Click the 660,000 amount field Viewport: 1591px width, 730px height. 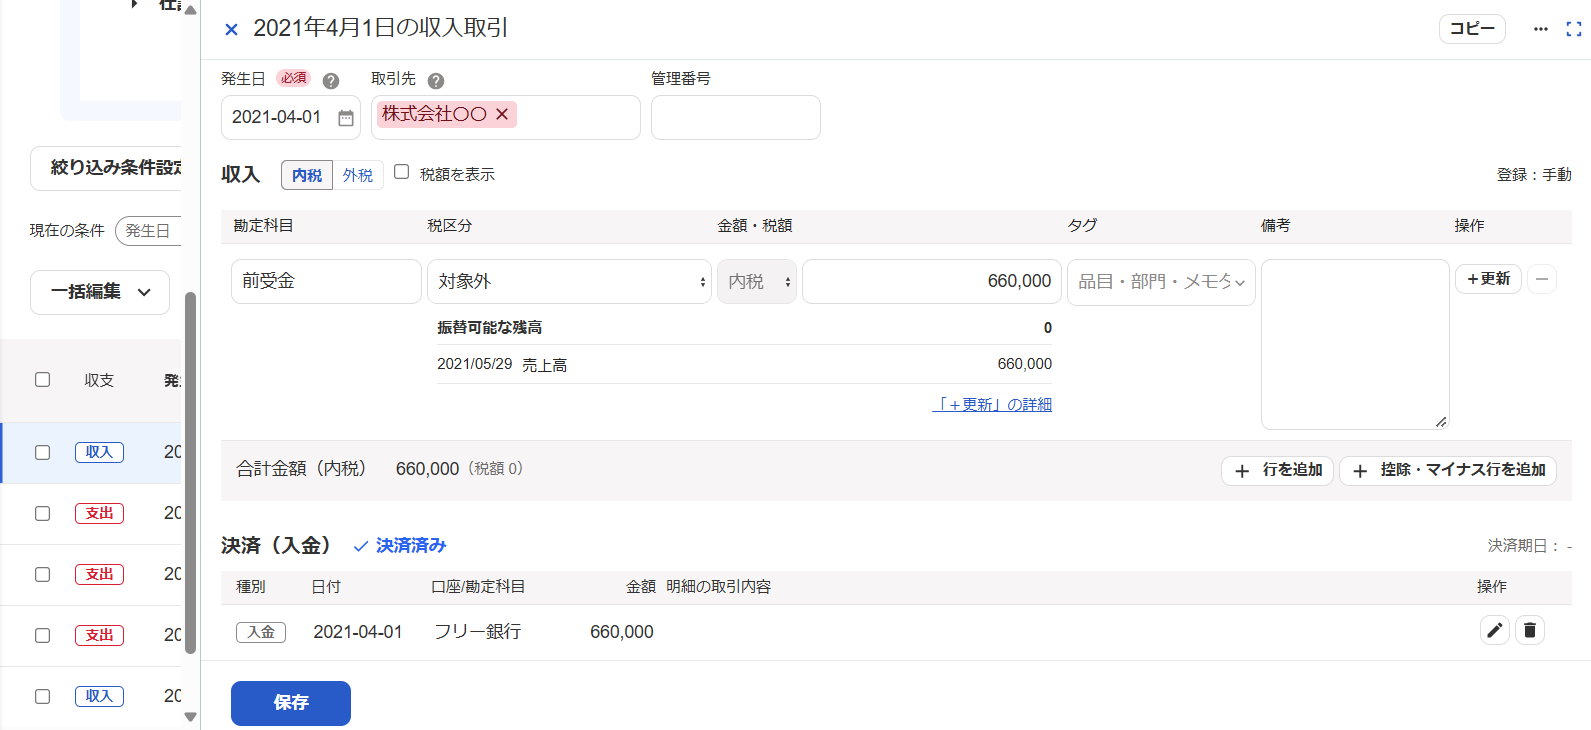point(931,282)
